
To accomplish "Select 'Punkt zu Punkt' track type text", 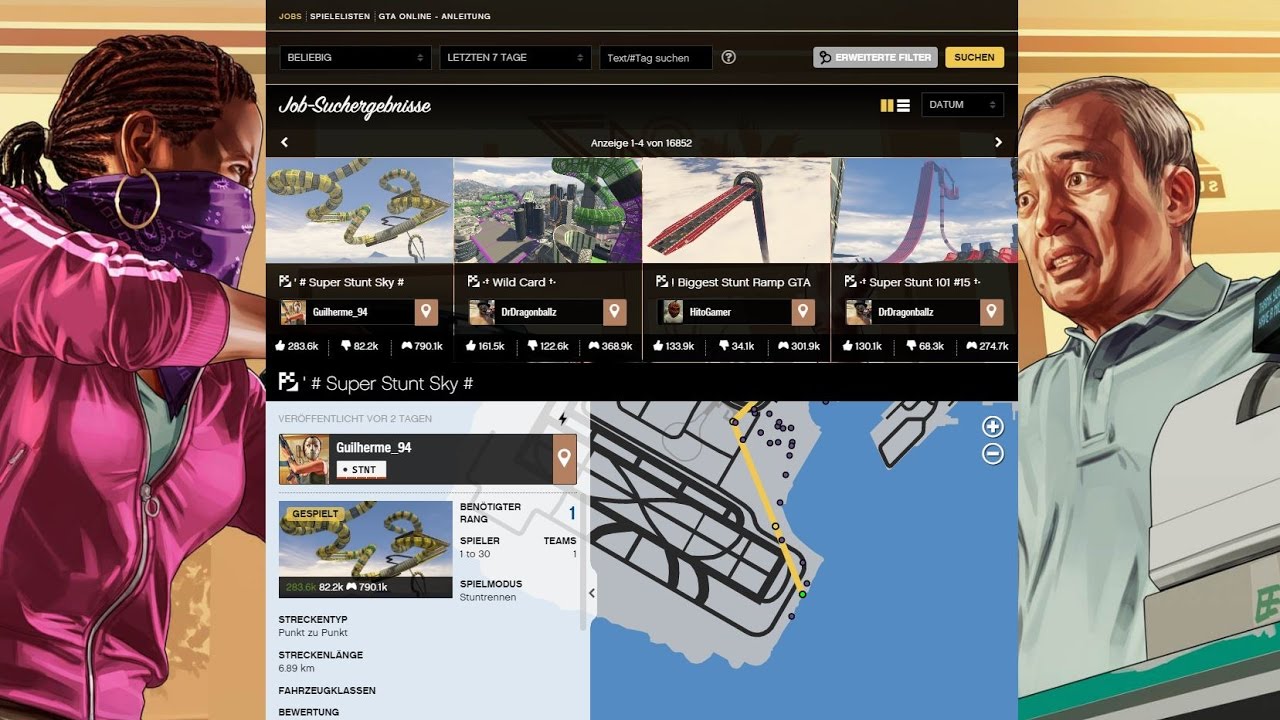I will point(313,633).
